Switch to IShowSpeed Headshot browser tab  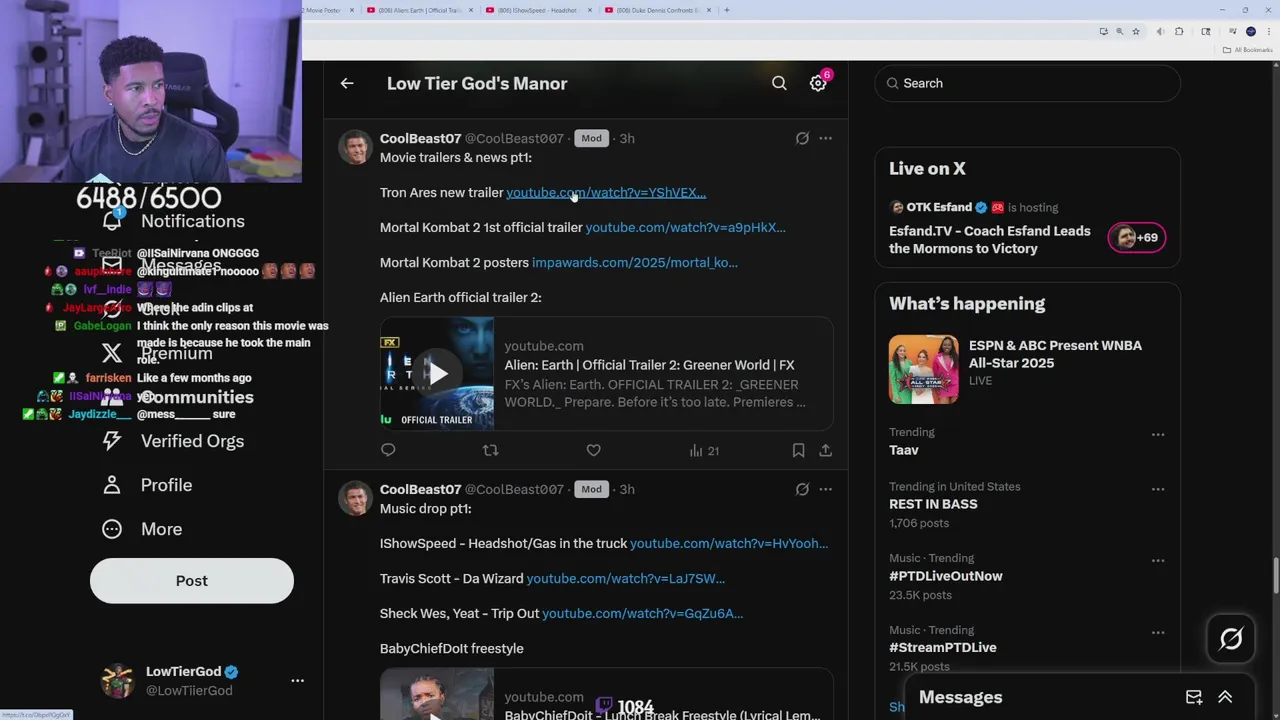(x=538, y=10)
